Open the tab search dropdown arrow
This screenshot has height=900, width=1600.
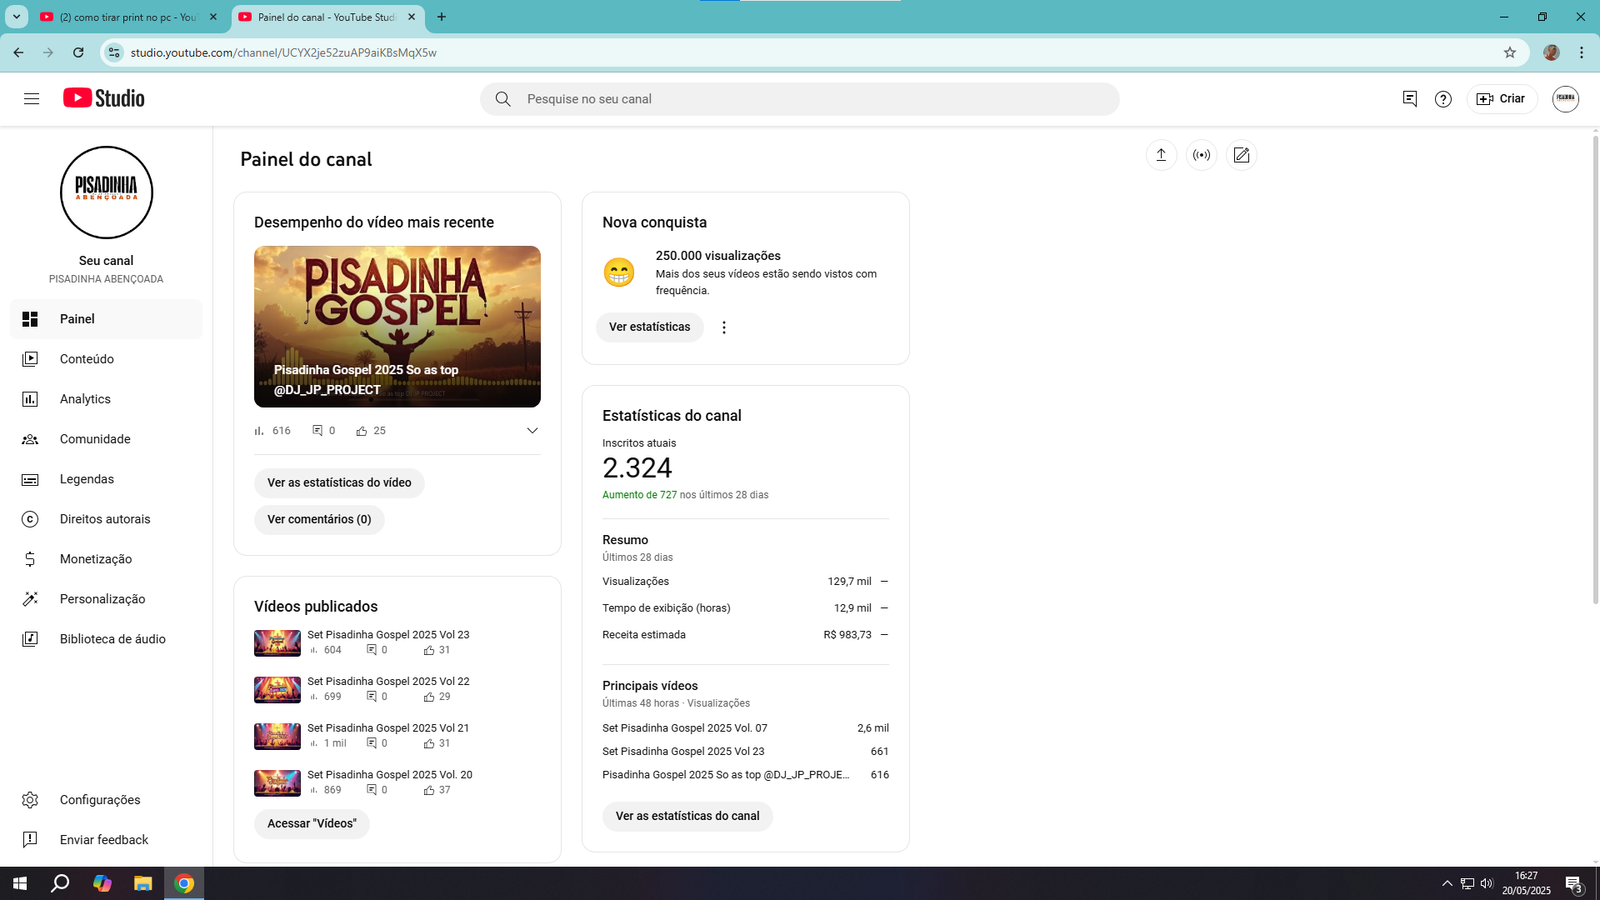click(16, 17)
